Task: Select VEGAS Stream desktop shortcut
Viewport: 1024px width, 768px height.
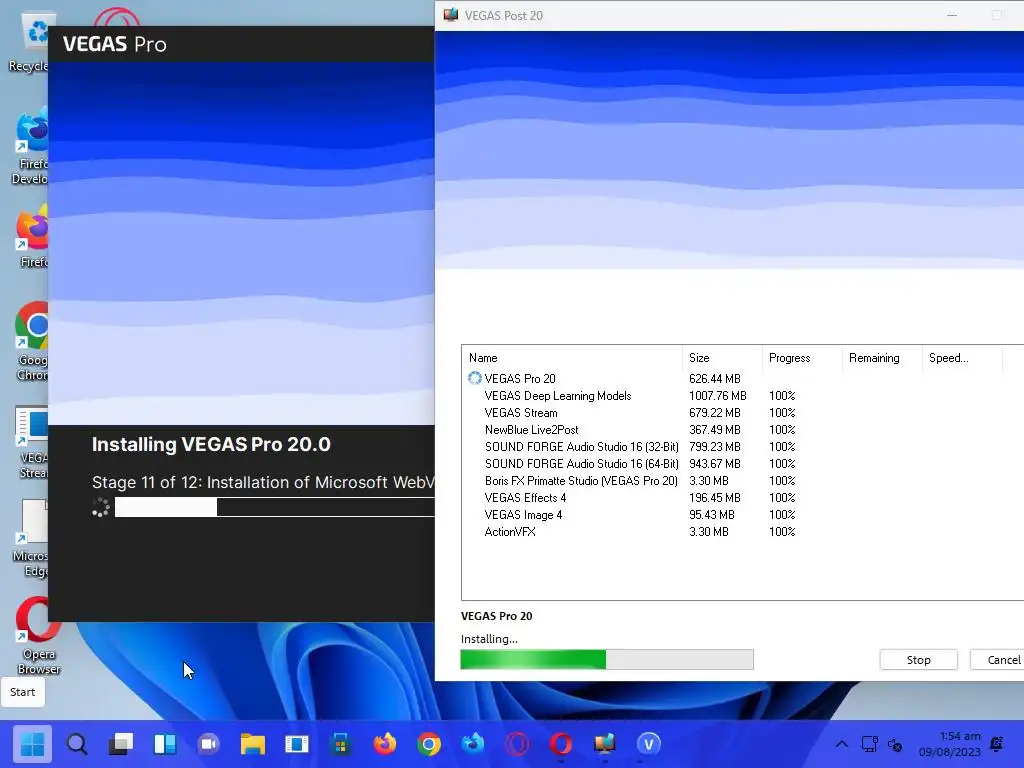Action: tap(31, 442)
